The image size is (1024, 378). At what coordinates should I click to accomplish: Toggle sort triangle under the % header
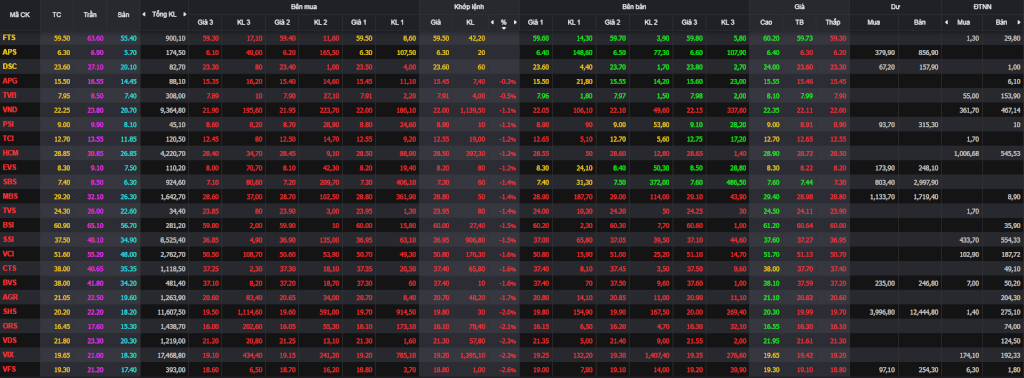pyautogui.click(x=504, y=28)
